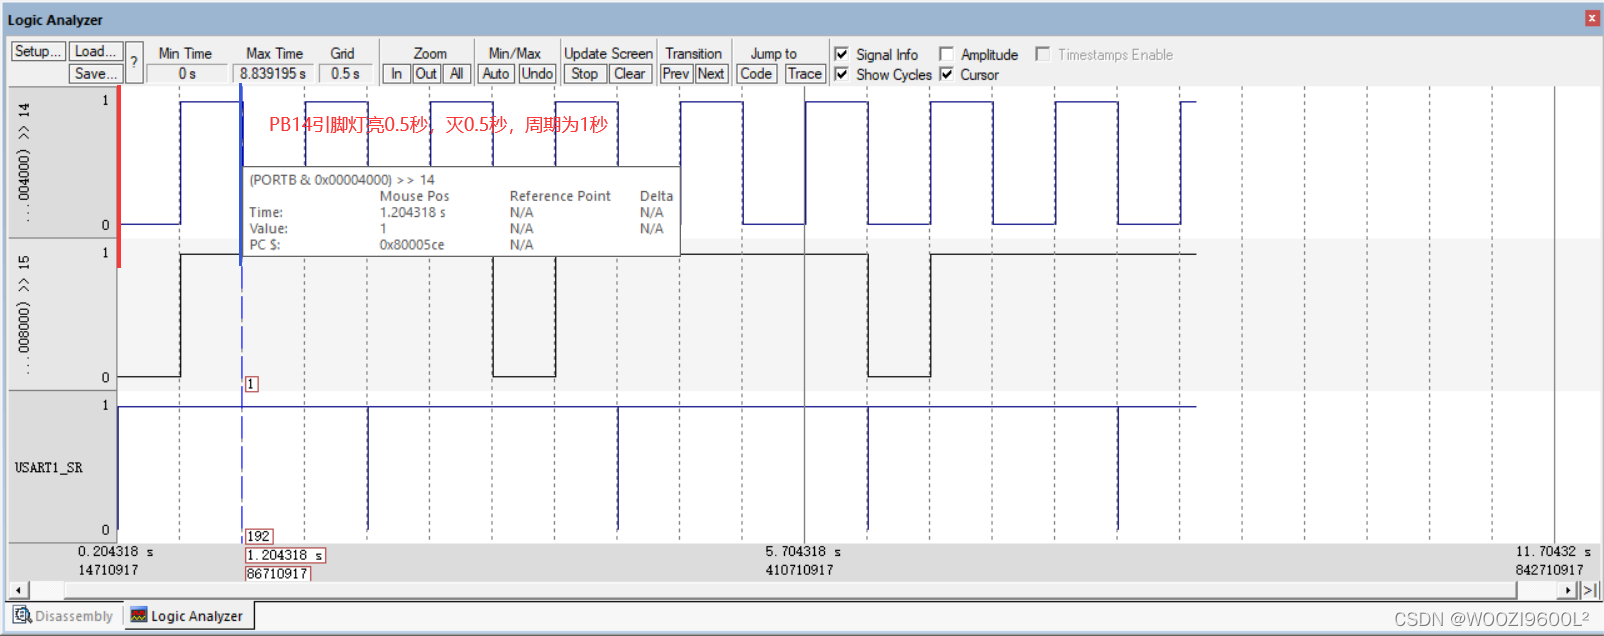Jump to end with the >| scroll button

(x=1590, y=590)
